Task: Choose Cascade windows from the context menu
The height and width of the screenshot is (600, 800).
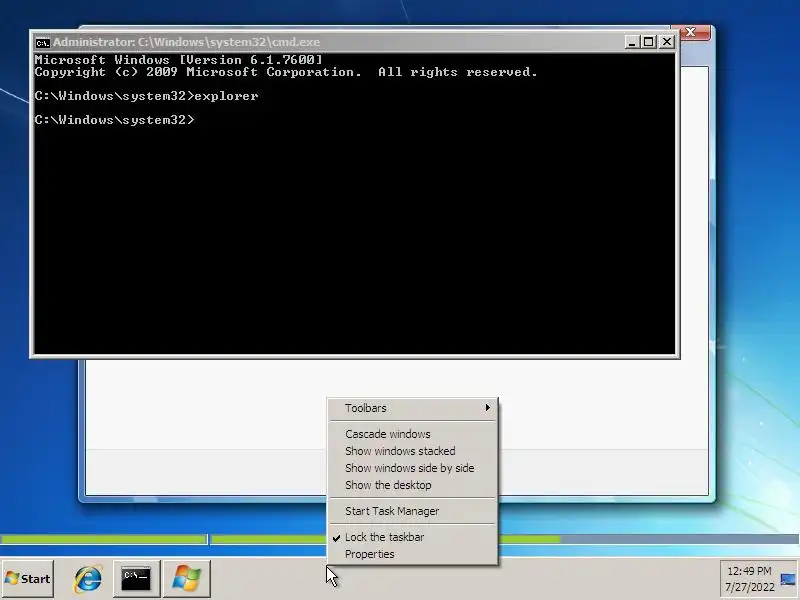Action: [413, 434]
